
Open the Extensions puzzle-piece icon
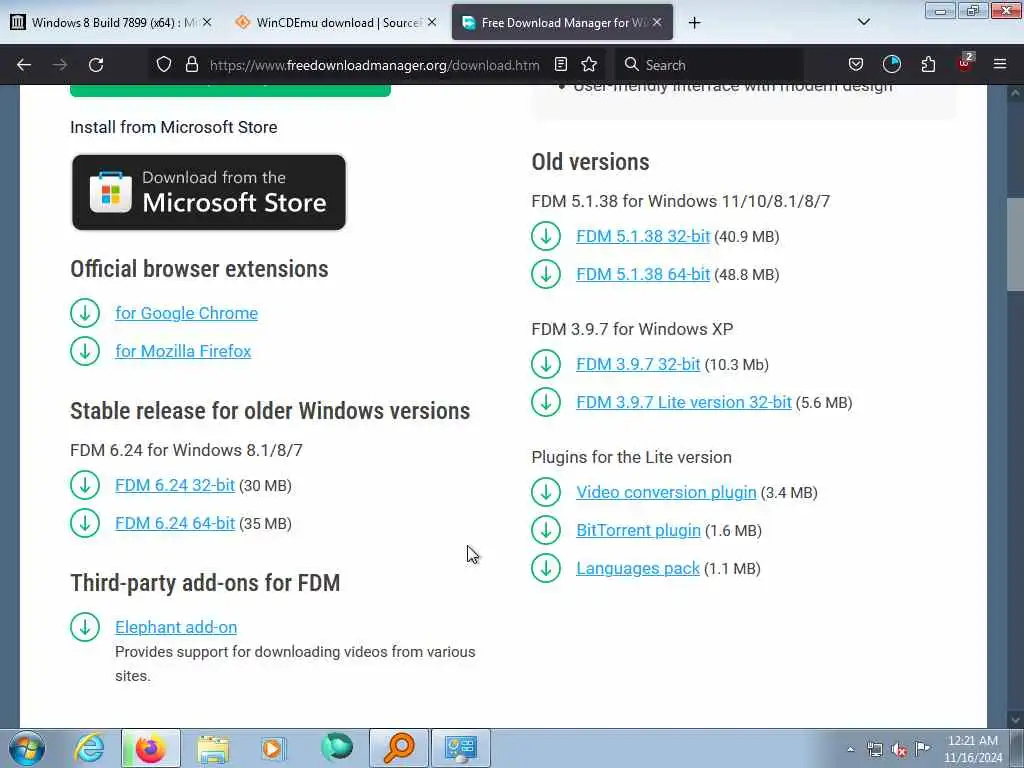click(928, 65)
